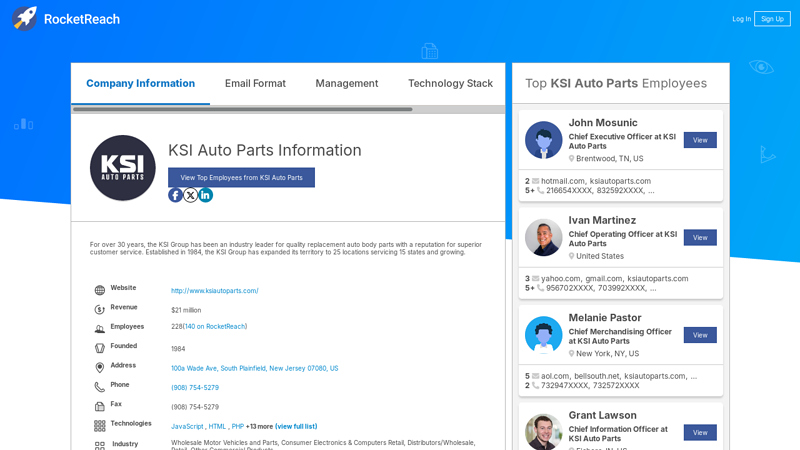Click the Grant Lawson name heading
Screen dimensions: 800x450
pyautogui.click(x=603, y=415)
